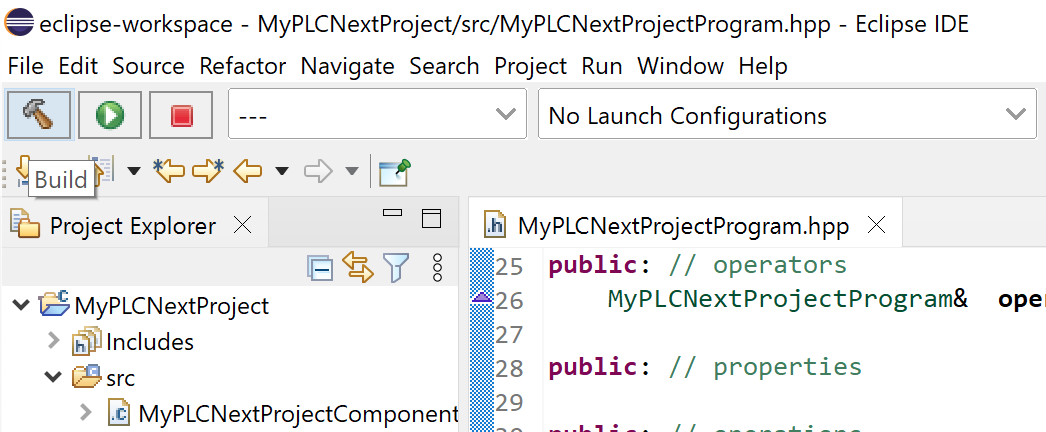Open the Project Explorer View Menu dots
This screenshot has height=432, width=1046.
point(438,267)
